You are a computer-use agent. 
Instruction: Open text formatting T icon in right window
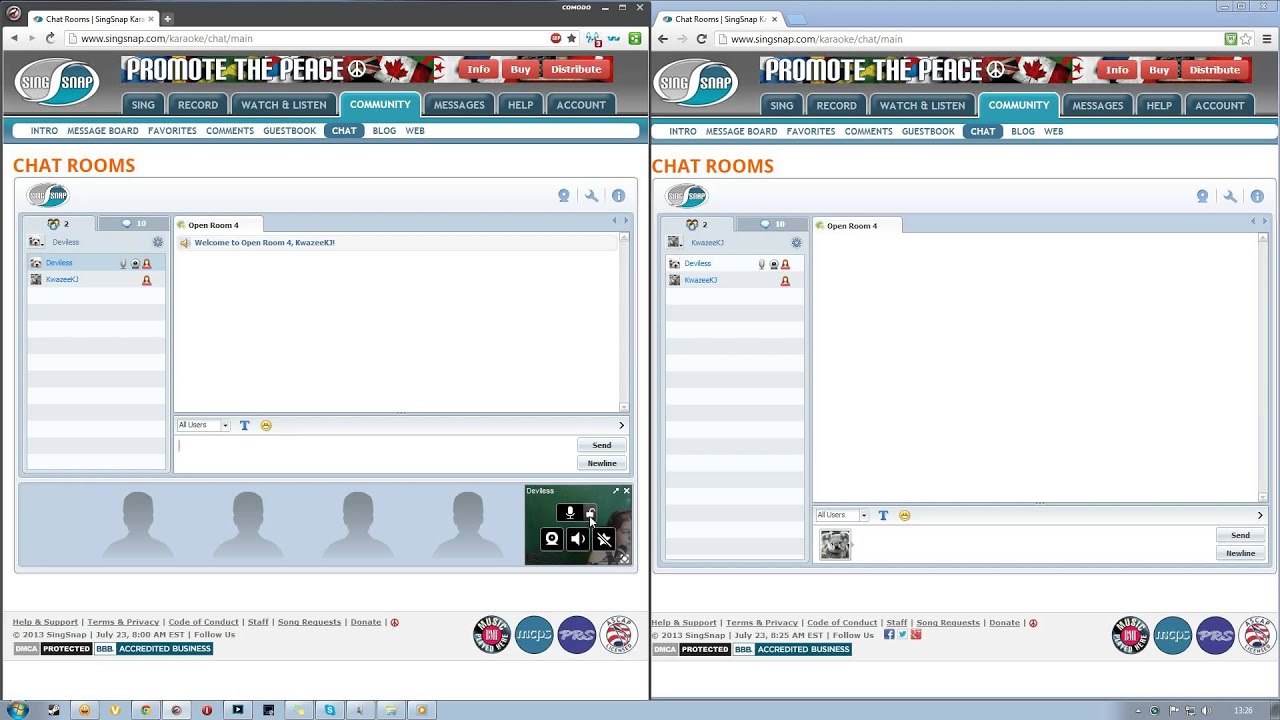click(883, 515)
